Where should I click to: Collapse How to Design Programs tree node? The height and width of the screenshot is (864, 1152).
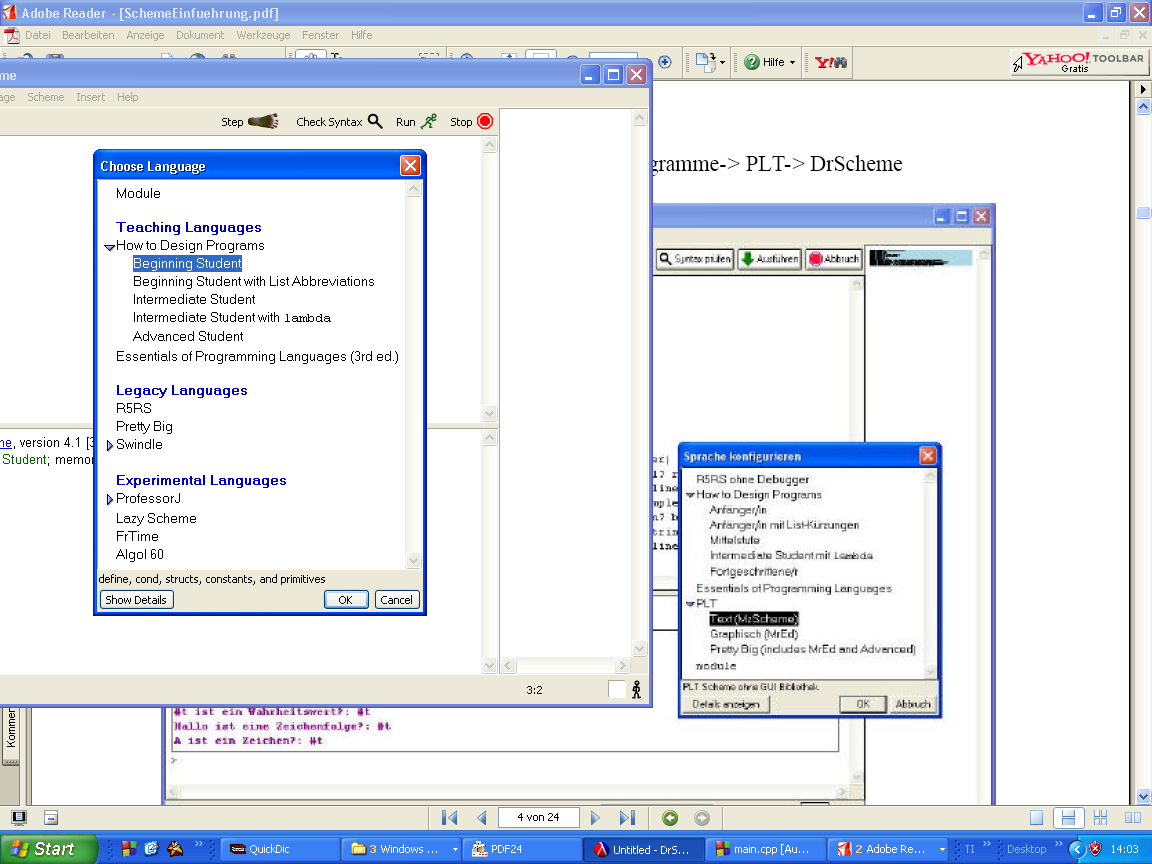pyautogui.click(x=109, y=247)
